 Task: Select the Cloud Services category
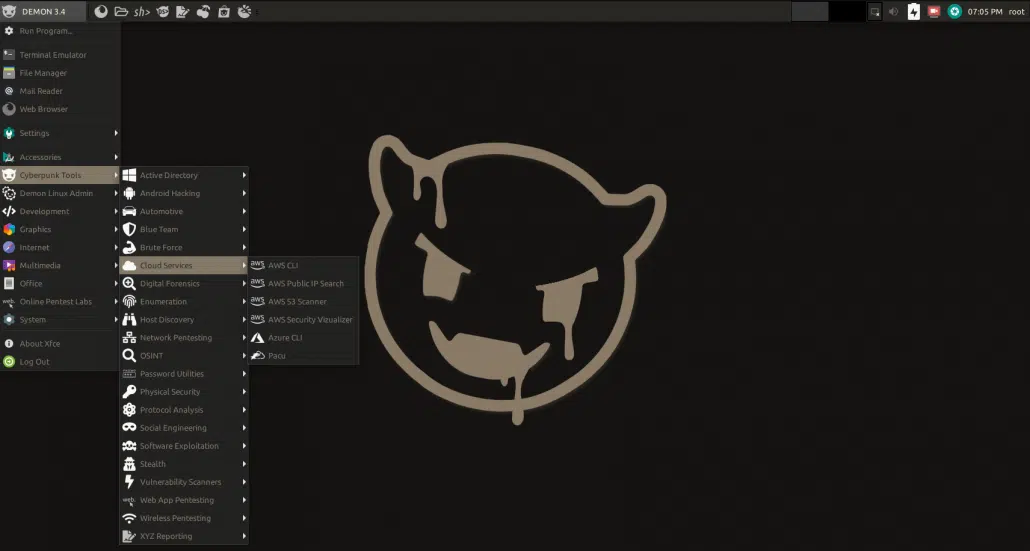pos(184,265)
